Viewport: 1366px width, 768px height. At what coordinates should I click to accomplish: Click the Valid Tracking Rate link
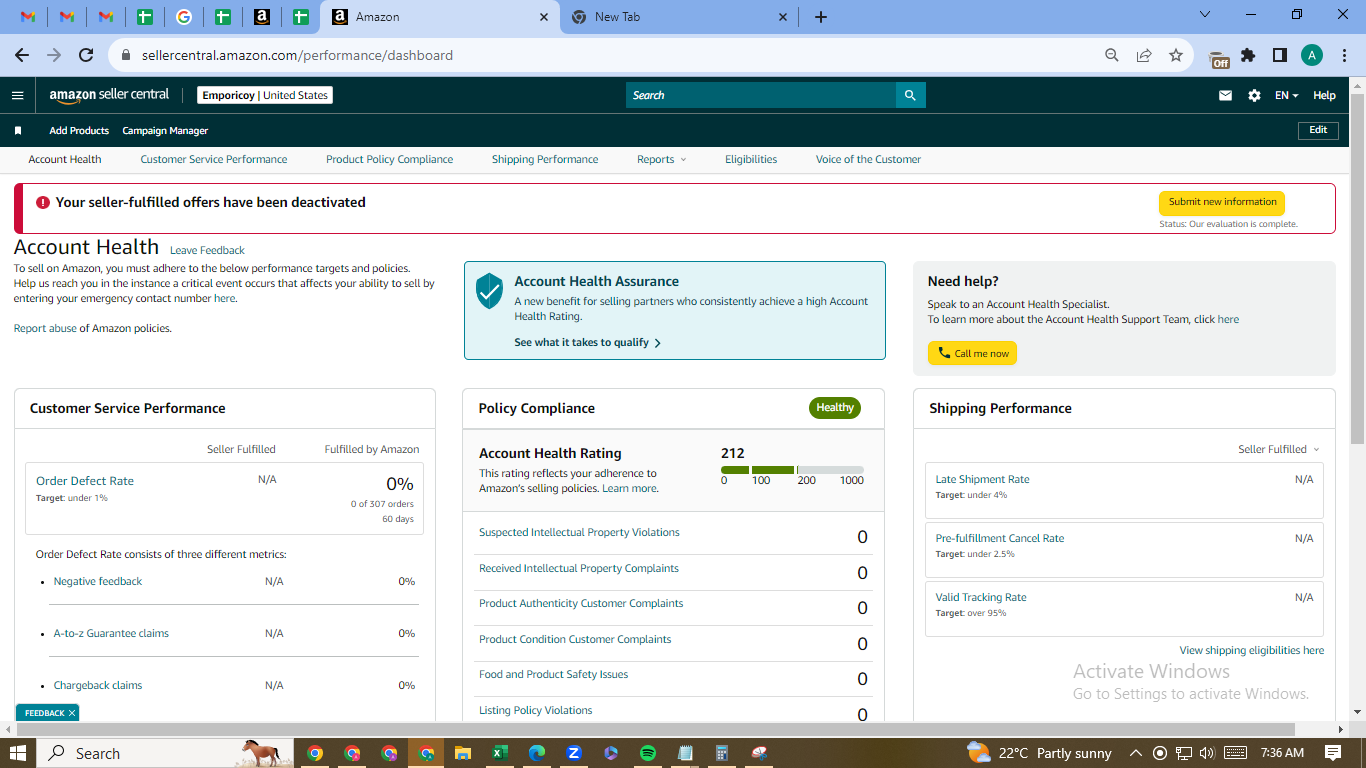coord(981,597)
